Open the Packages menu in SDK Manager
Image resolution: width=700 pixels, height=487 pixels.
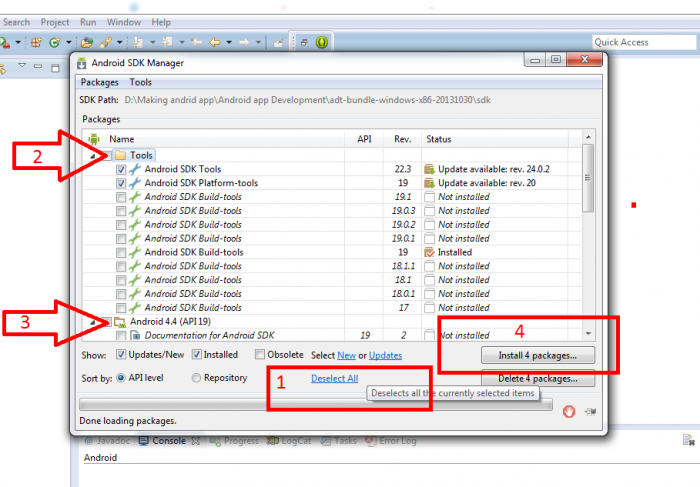point(100,82)
